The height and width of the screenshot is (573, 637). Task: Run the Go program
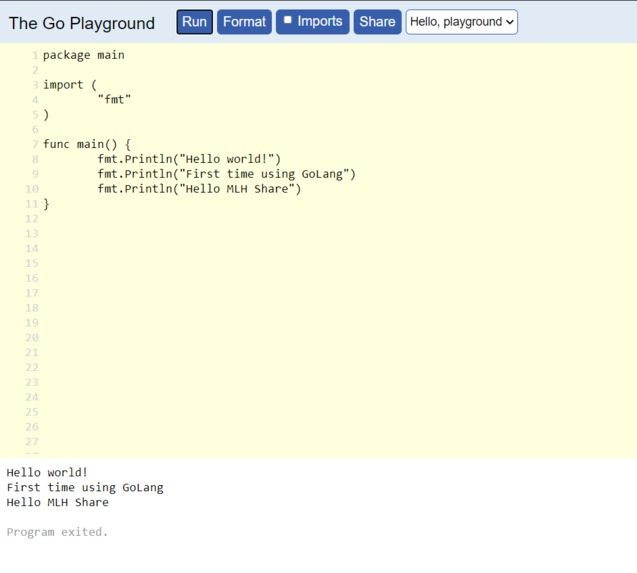tap(194, 22)
